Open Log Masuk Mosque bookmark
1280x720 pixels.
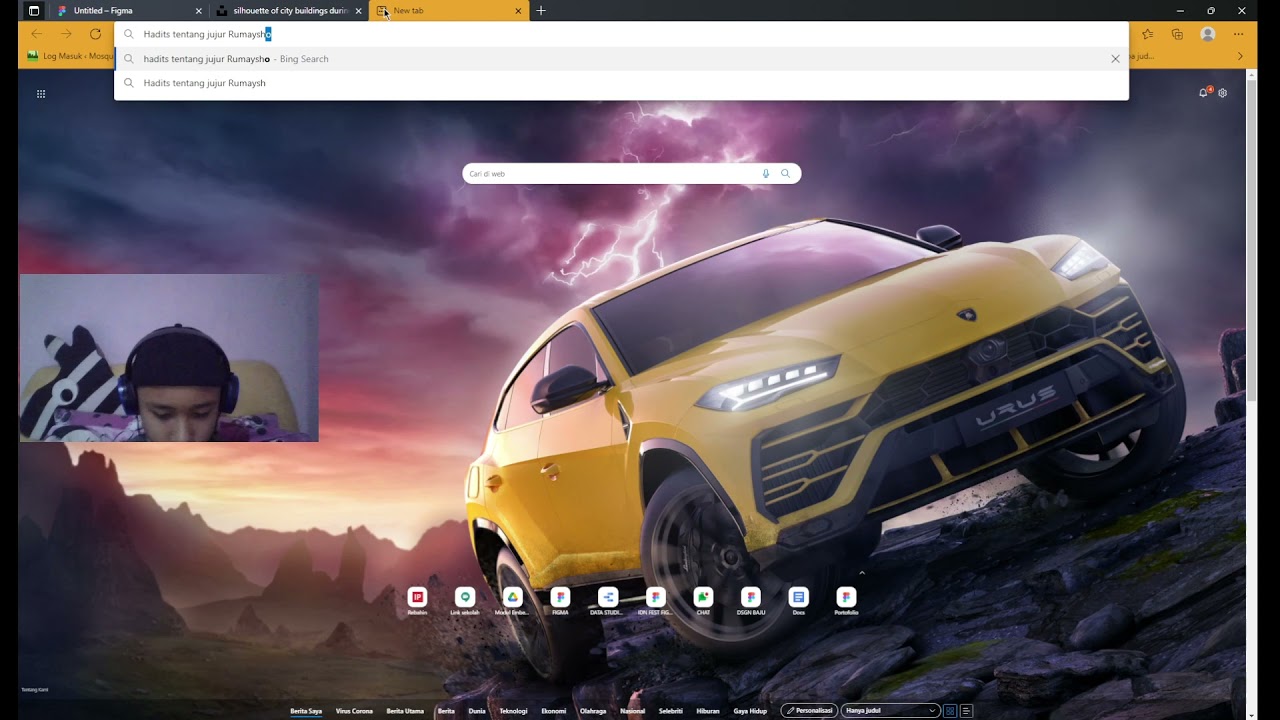[70, 56]
